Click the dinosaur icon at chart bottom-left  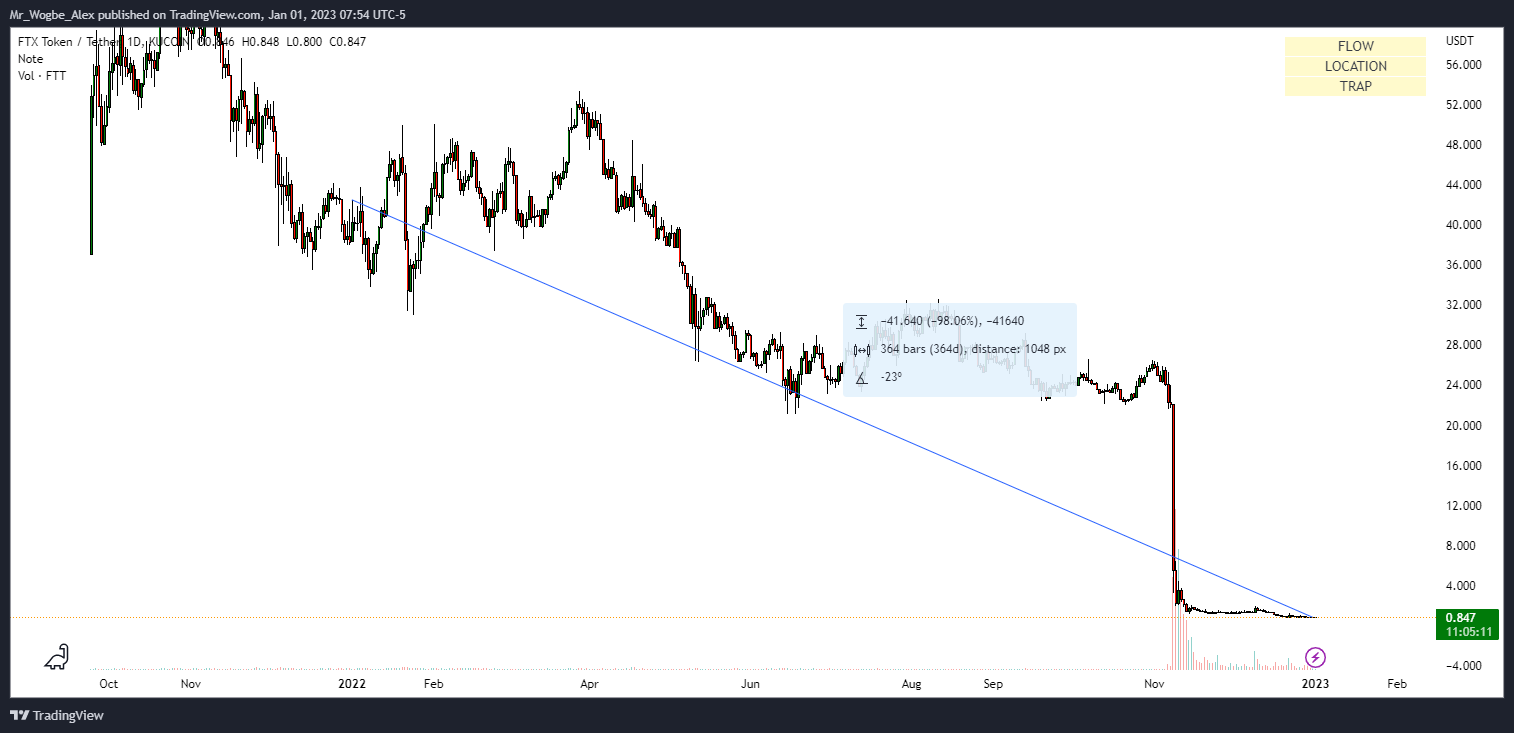[x=56, y=656]
